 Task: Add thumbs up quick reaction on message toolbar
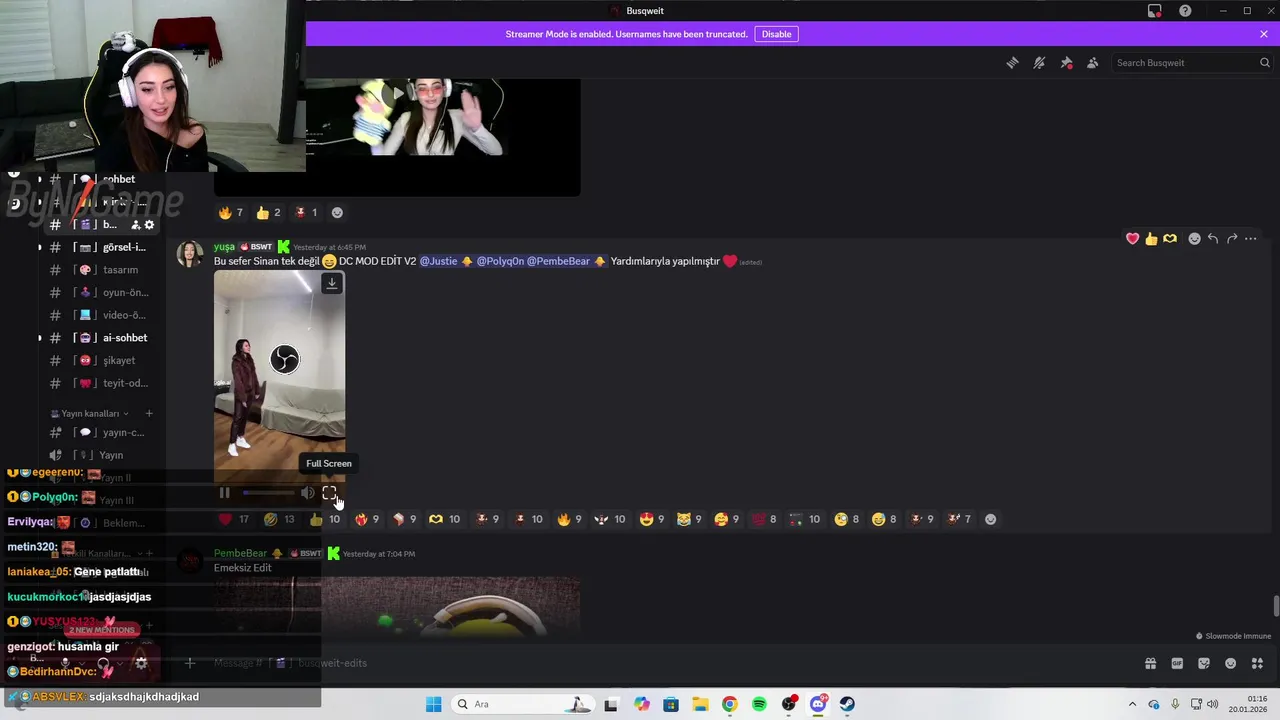click(1151, 239)
